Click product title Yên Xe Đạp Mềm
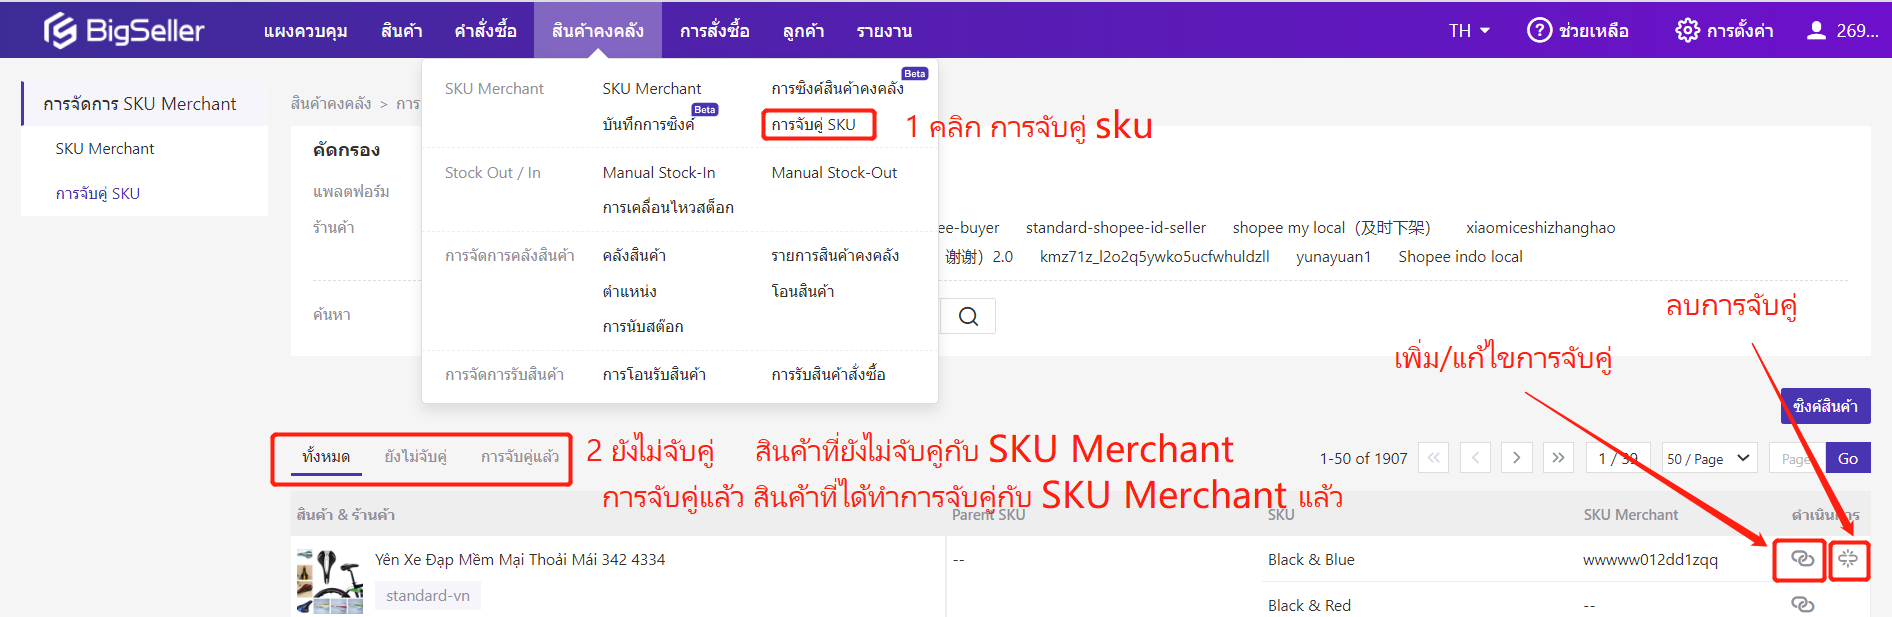 [x=520, y=559]
